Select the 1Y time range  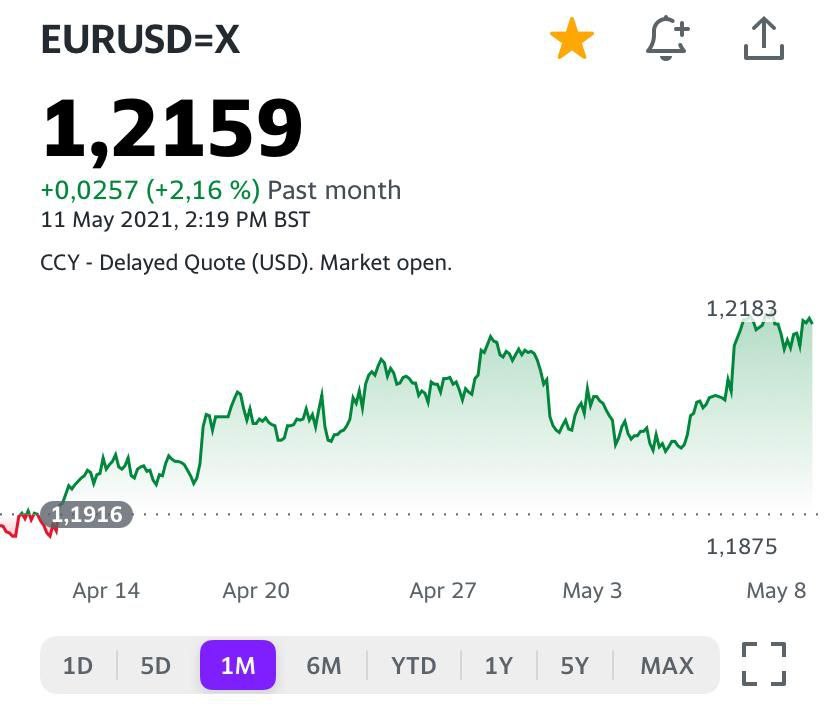pos(498,666)
